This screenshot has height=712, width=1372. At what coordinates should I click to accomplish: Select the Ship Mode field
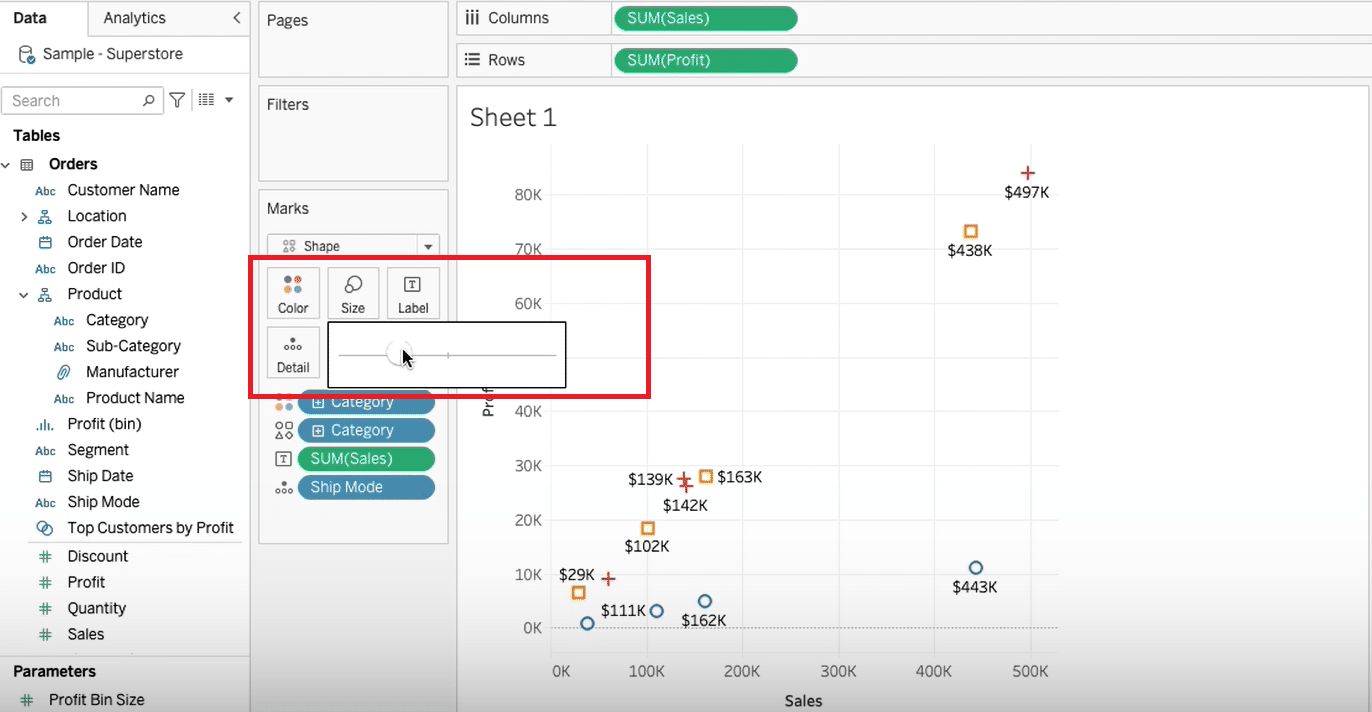(103, 502)
